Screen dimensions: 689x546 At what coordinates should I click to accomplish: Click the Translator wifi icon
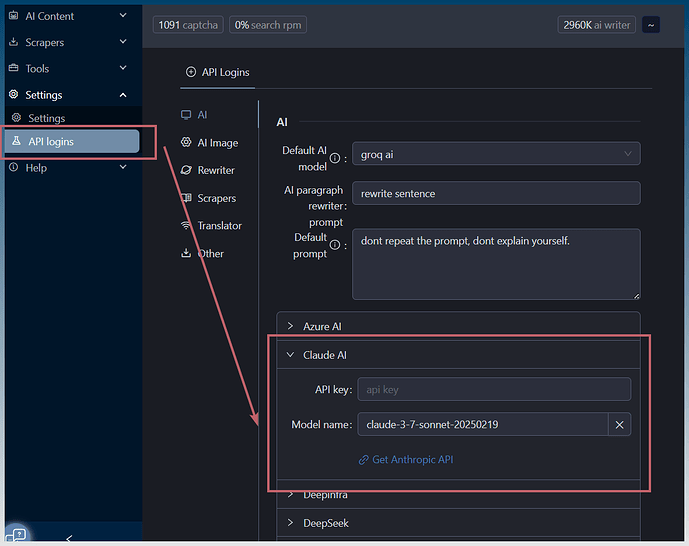tap(186, 225)
